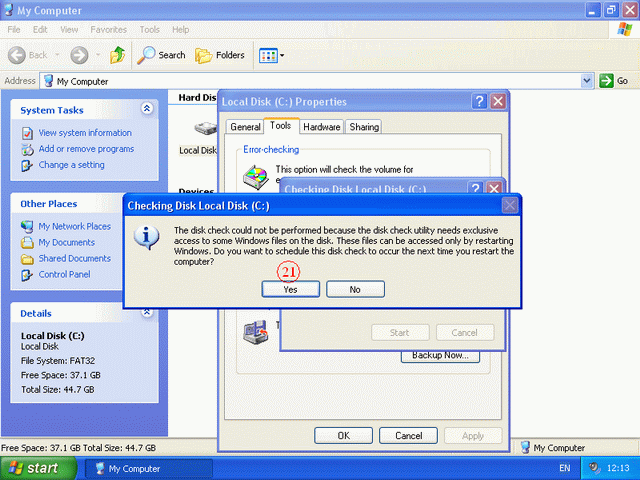The width and height of the screenshot is (640, 480).
Task: Open My Network Places link
Action: pos(75,226)
